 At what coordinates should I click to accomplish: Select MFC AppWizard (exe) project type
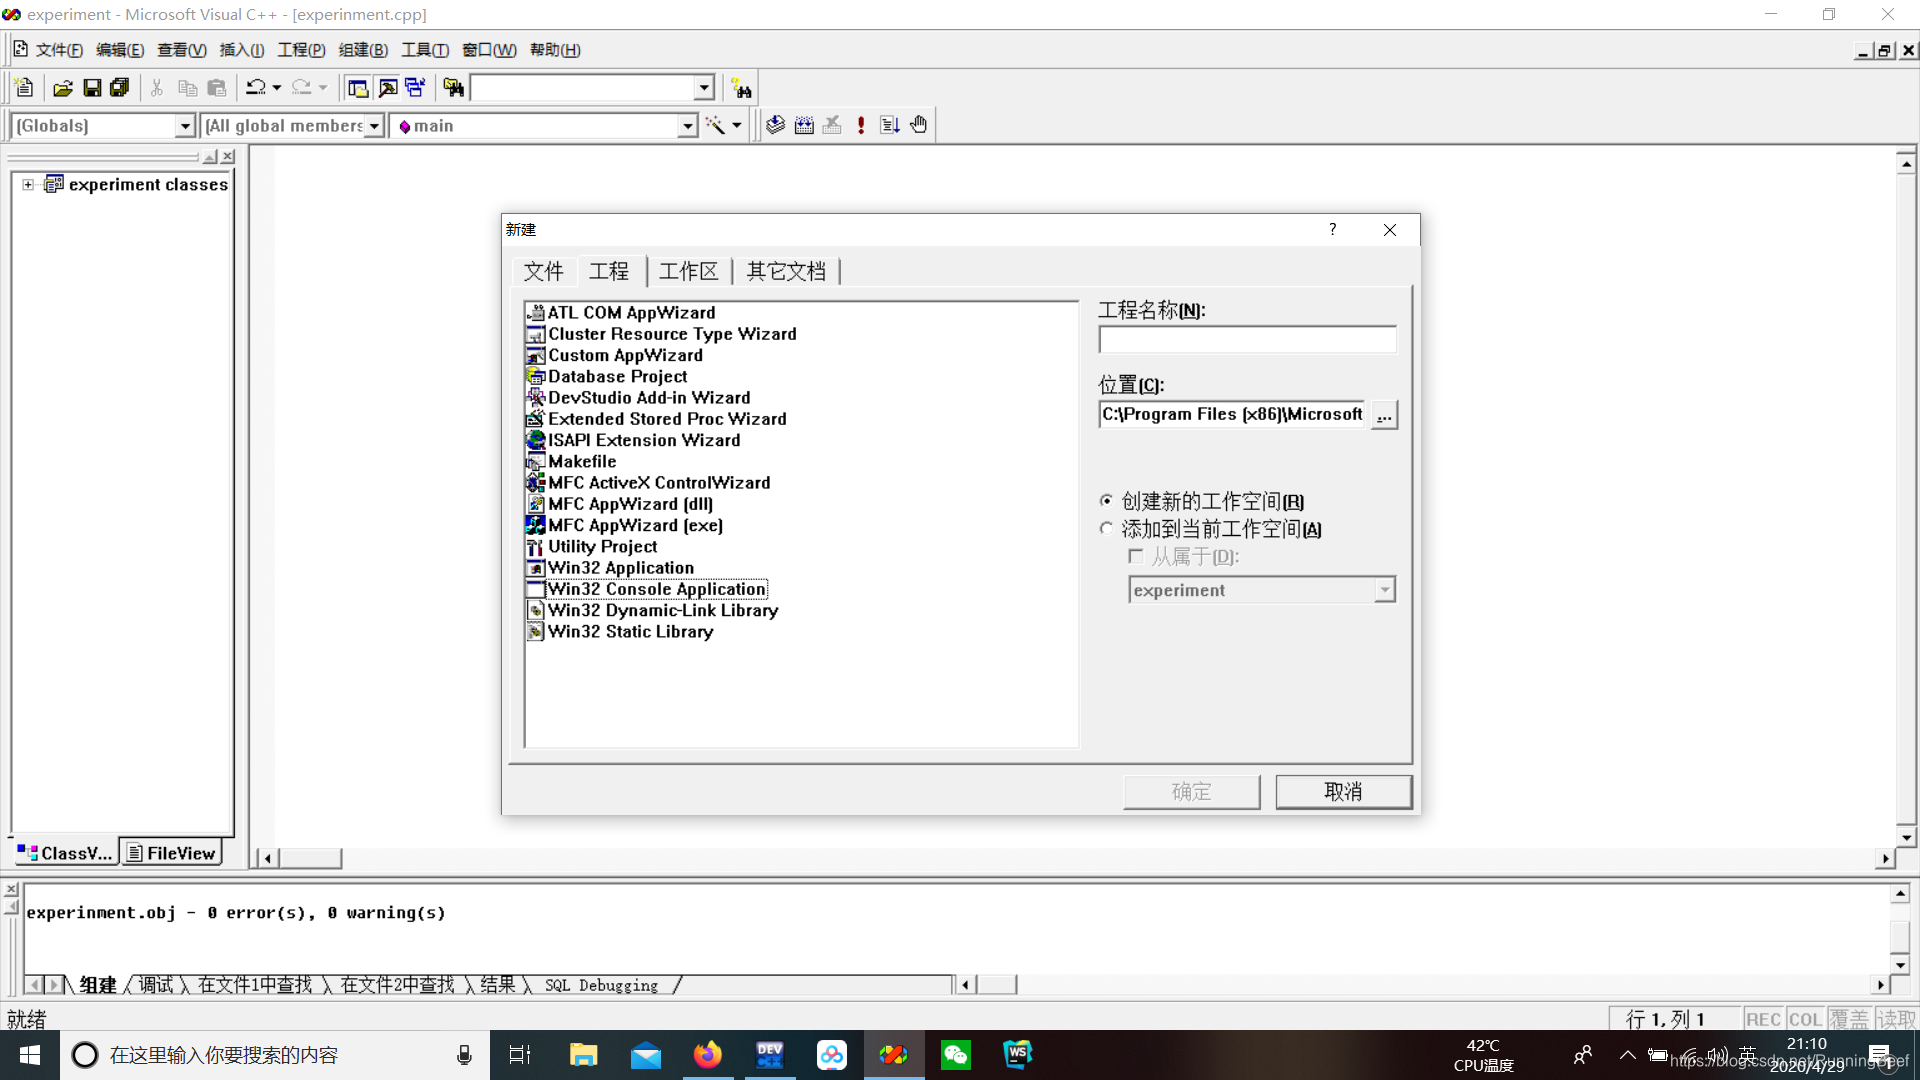tap(635, 525)
